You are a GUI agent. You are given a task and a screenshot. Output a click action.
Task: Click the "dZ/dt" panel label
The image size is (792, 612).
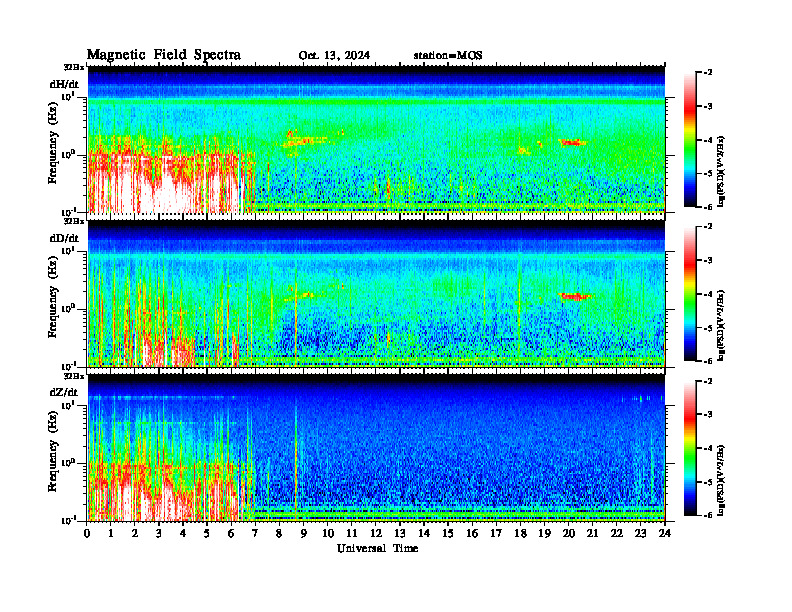pyautogui.click(x=64, y=392)
